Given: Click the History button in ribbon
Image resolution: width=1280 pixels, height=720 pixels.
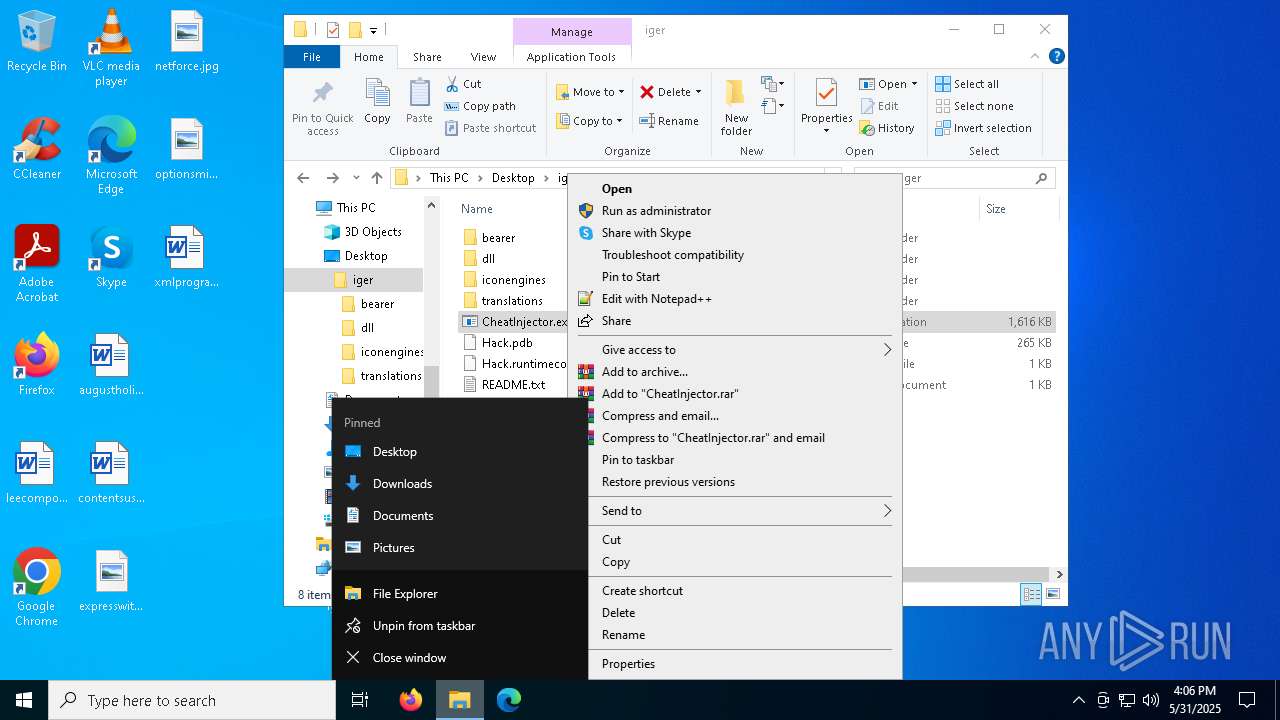Looking at the screenshot, I should tap(887, 128).
